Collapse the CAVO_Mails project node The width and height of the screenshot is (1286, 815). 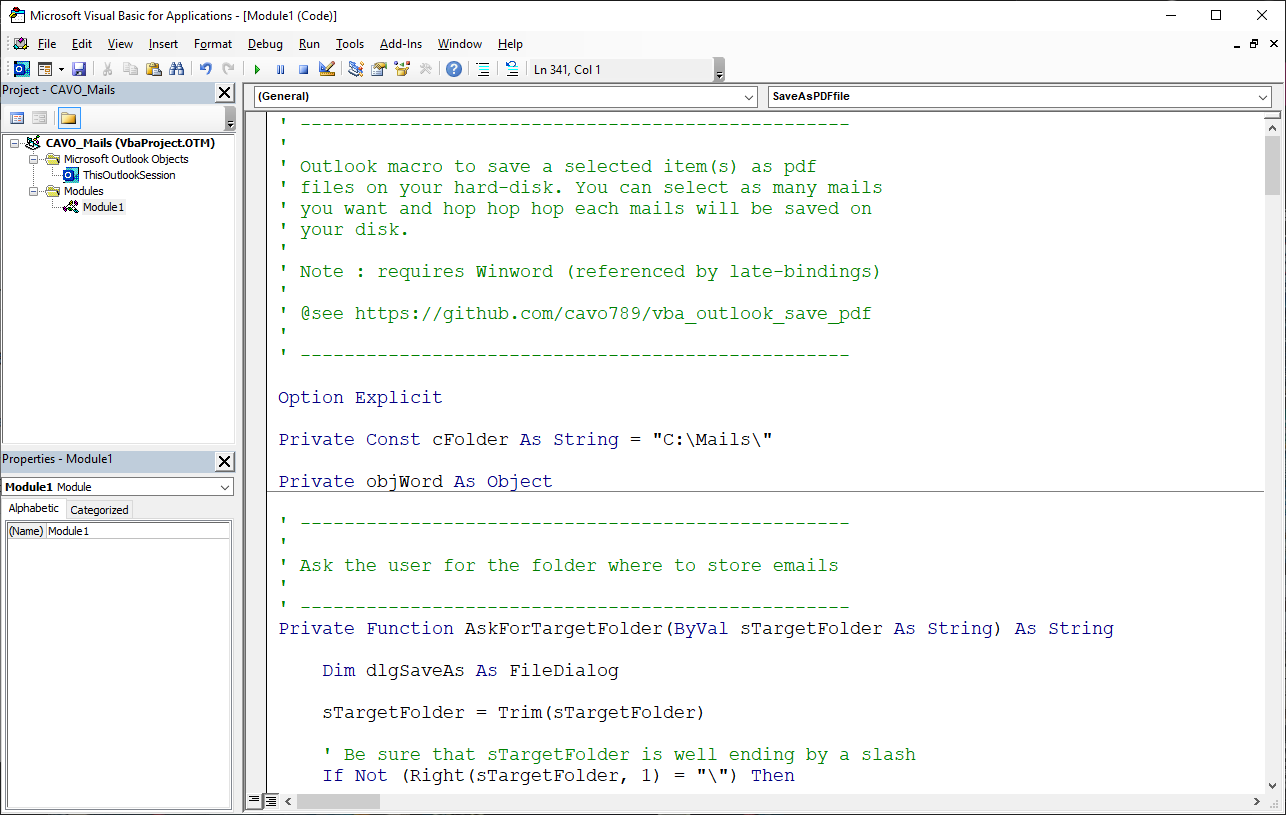(15, 143)
